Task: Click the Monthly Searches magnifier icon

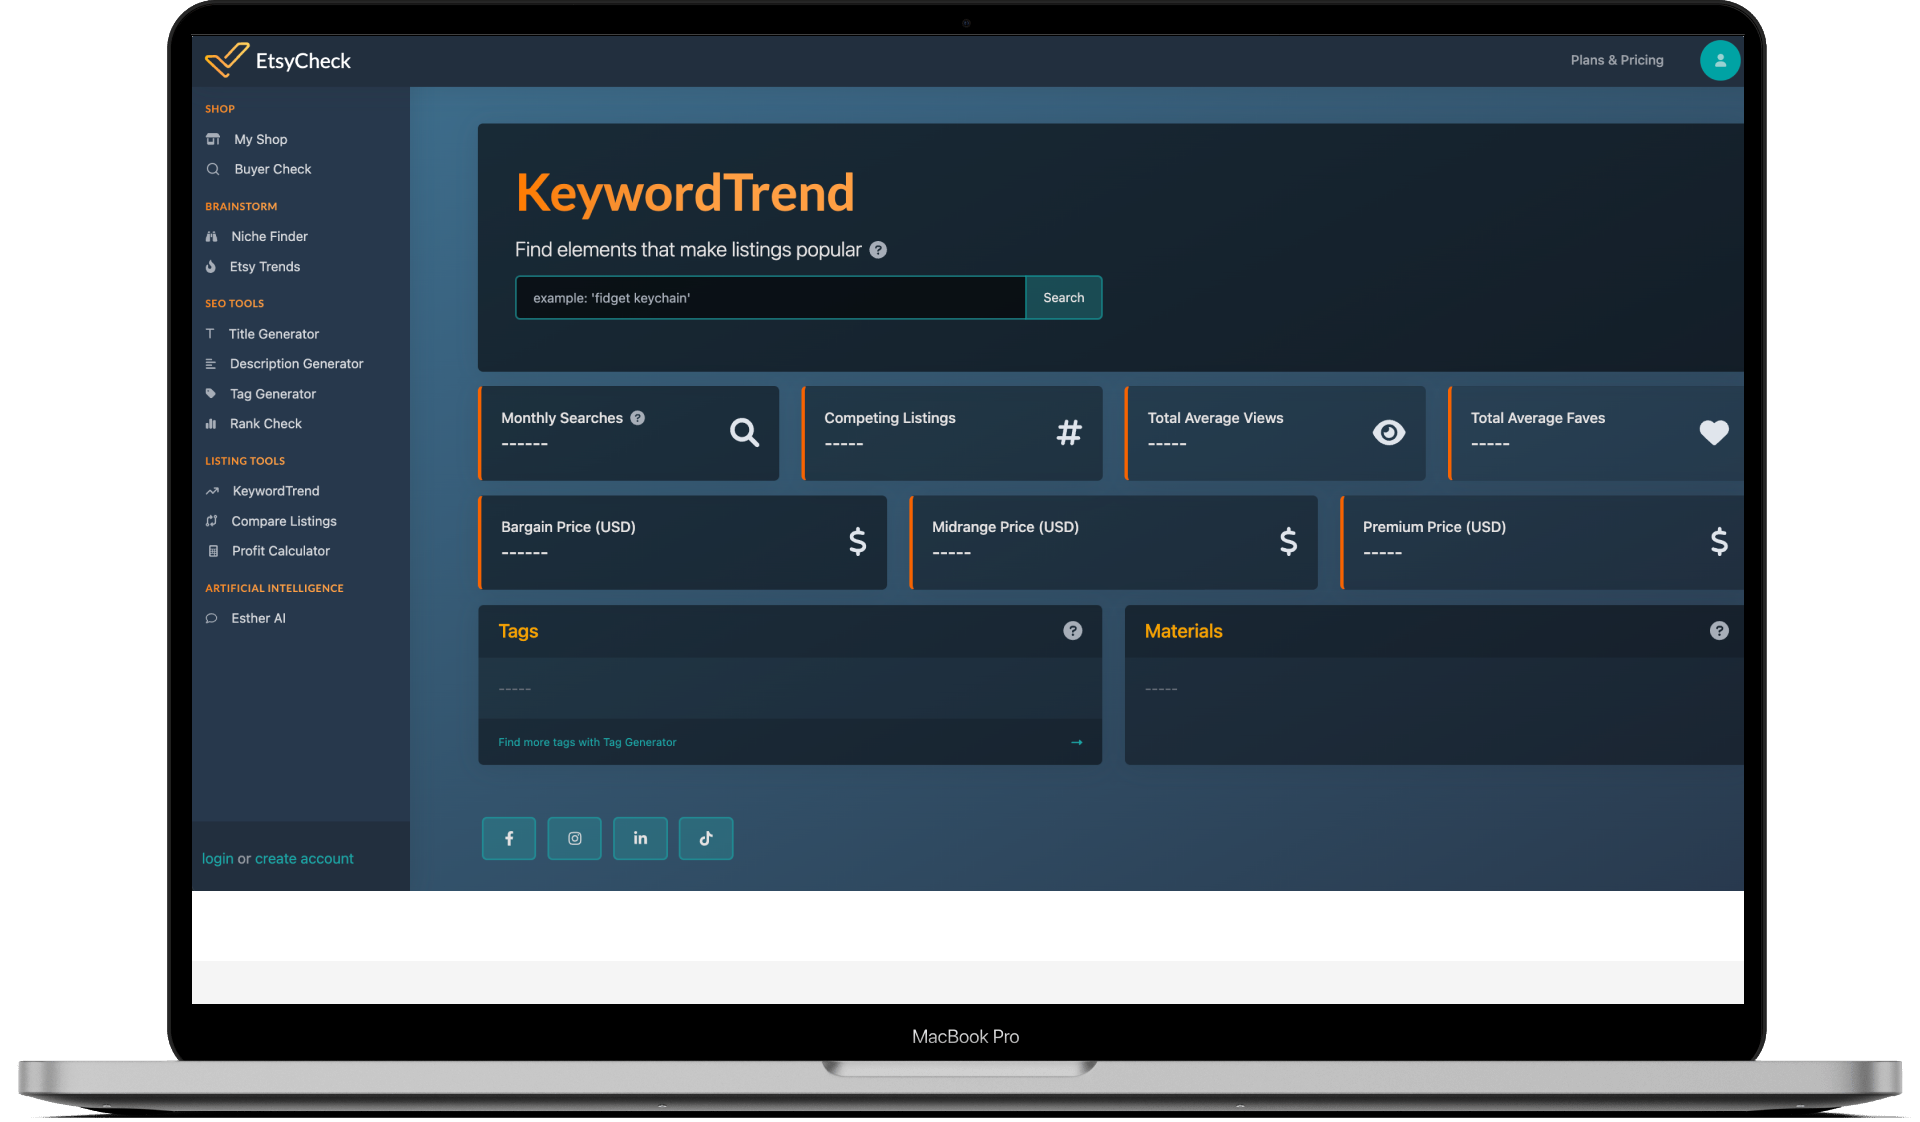Action: 744,432
